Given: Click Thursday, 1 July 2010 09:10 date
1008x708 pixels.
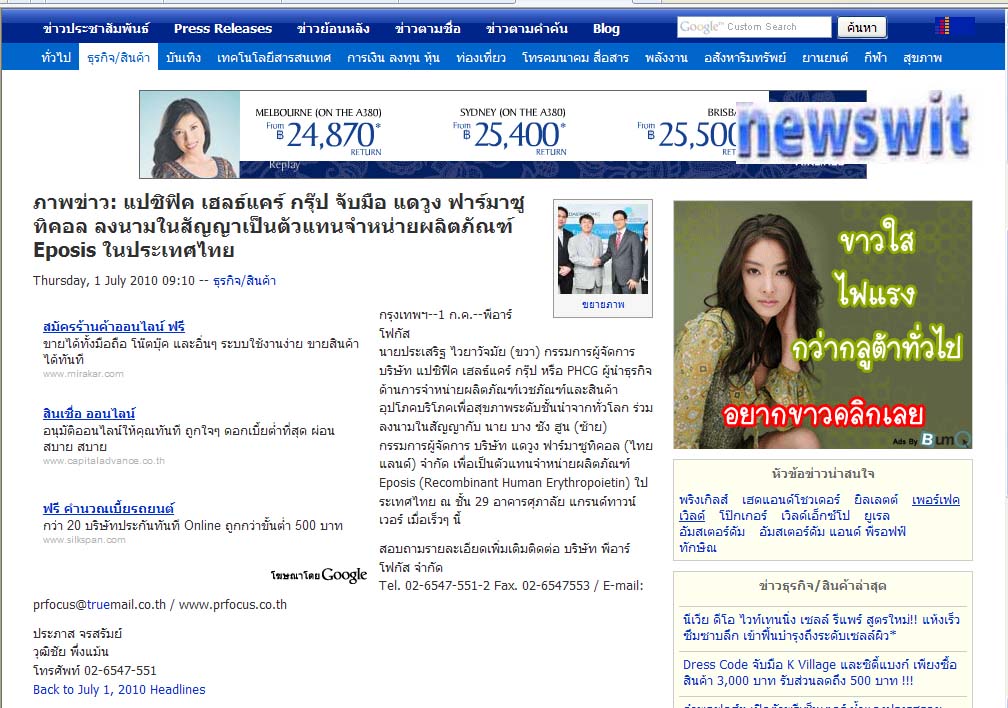Looking at the screenshot, I should 114,281.
